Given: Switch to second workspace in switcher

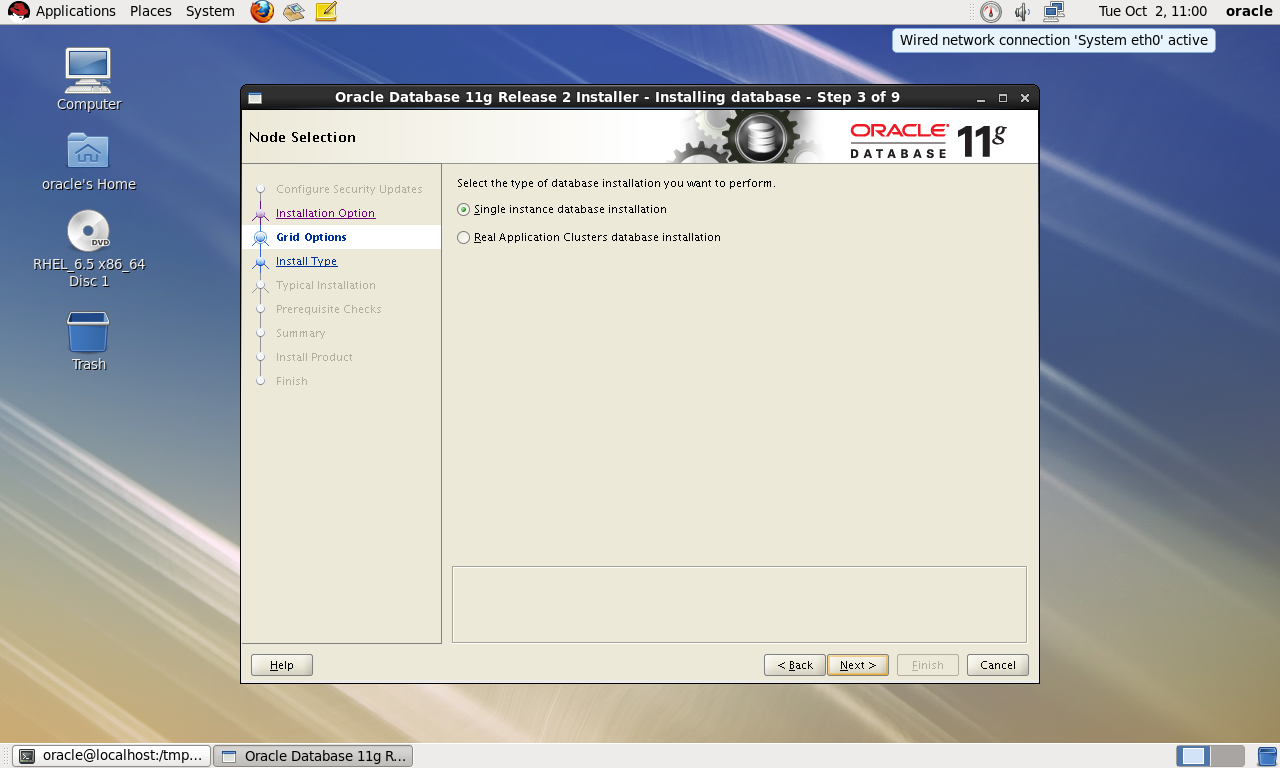Looking at the screenshot, I should pos(1228,756).
